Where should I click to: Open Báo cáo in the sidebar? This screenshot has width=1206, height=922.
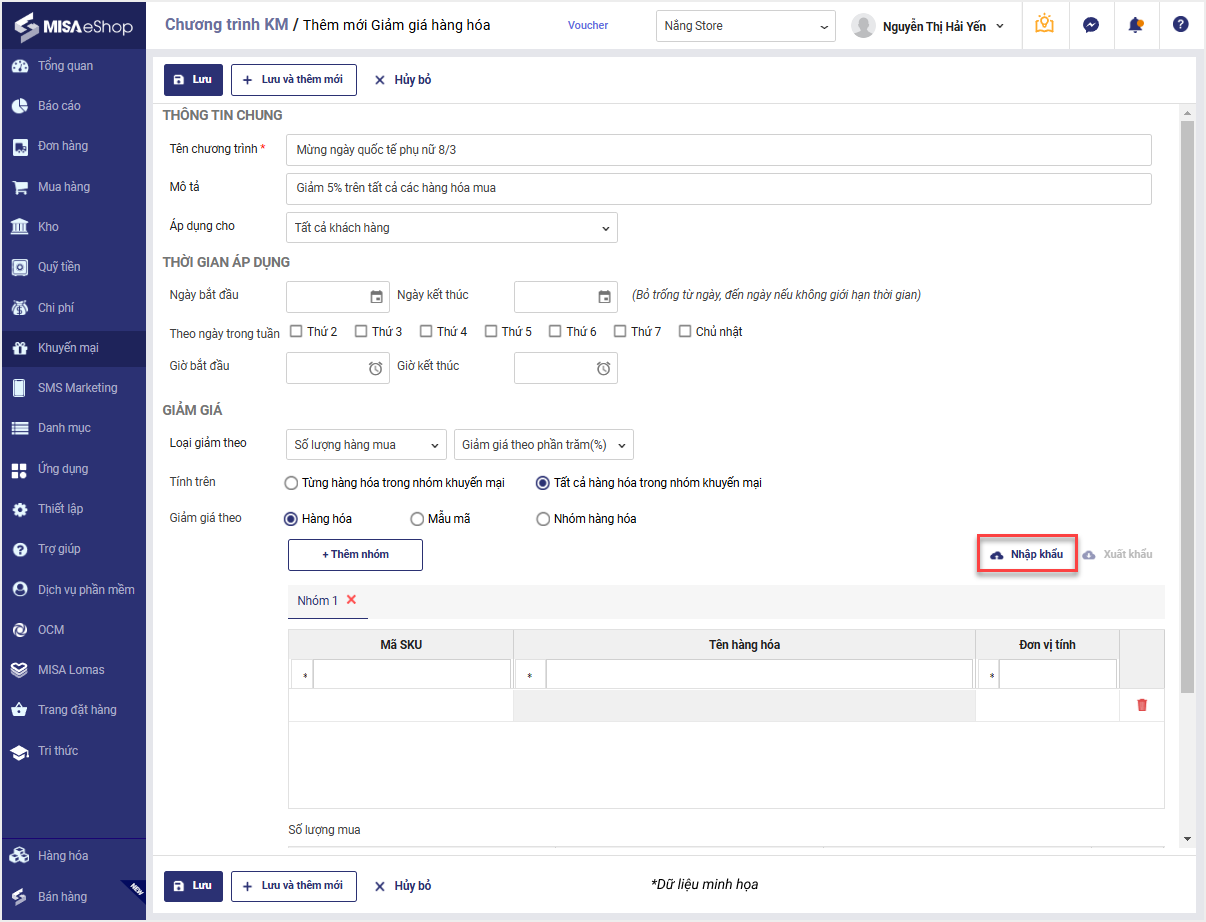point(59,106)
